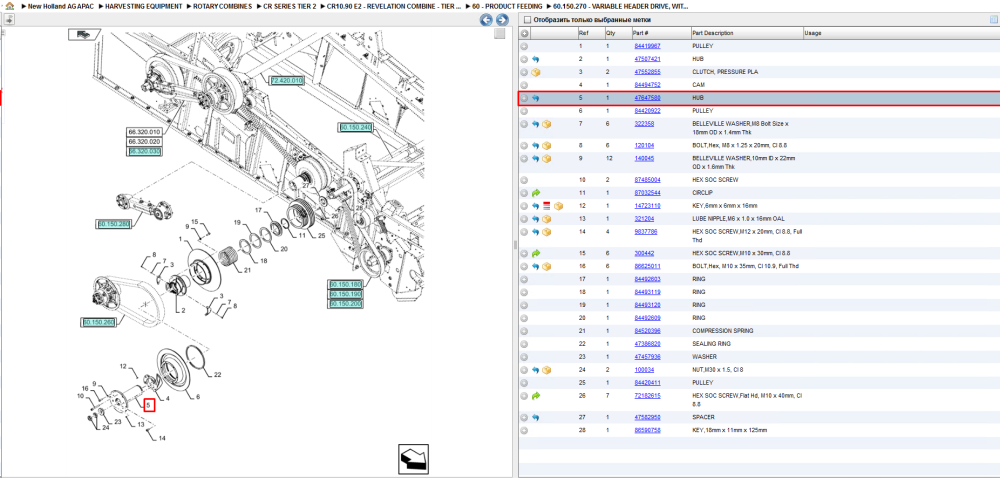This screenshot has height=478, width=1000.
Task: Expand row for part 84494752 CAM
Action: pos(524,85)
